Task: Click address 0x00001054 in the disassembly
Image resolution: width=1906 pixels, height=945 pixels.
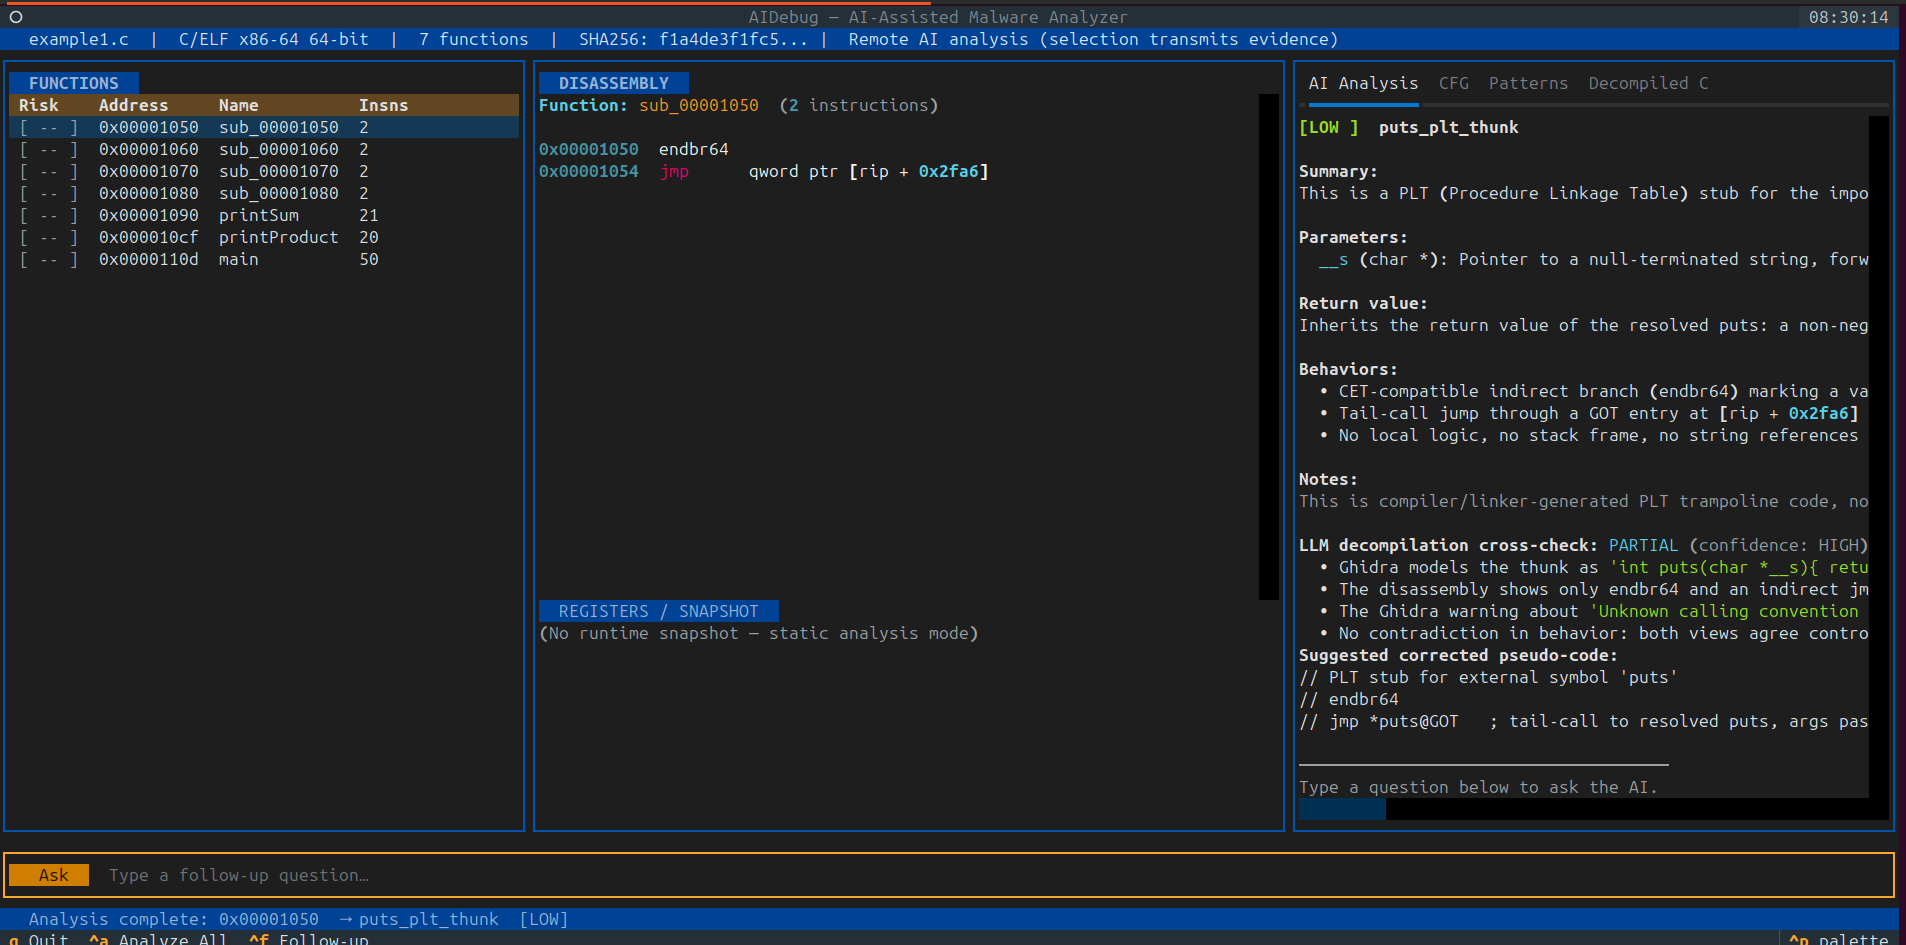Action: click(x=588, y=171)
